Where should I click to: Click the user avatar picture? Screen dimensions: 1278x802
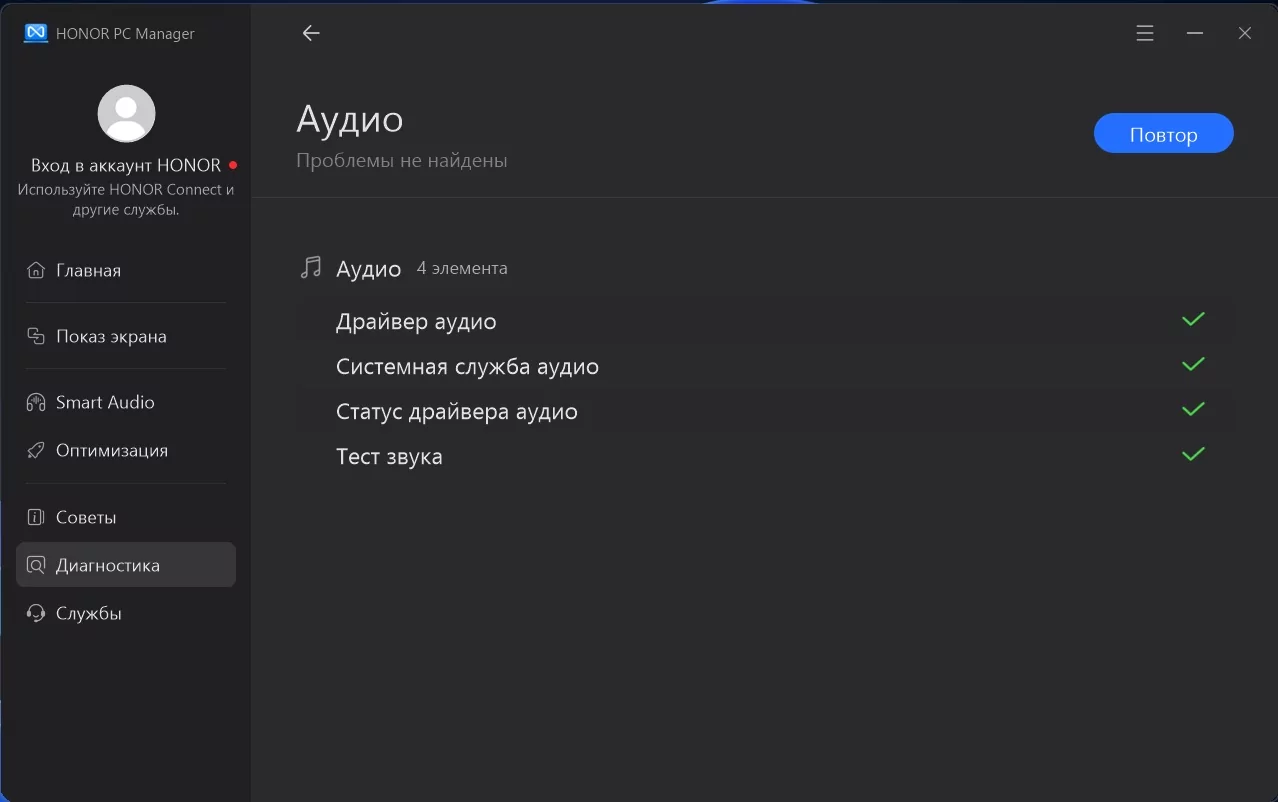click(126, 113)
